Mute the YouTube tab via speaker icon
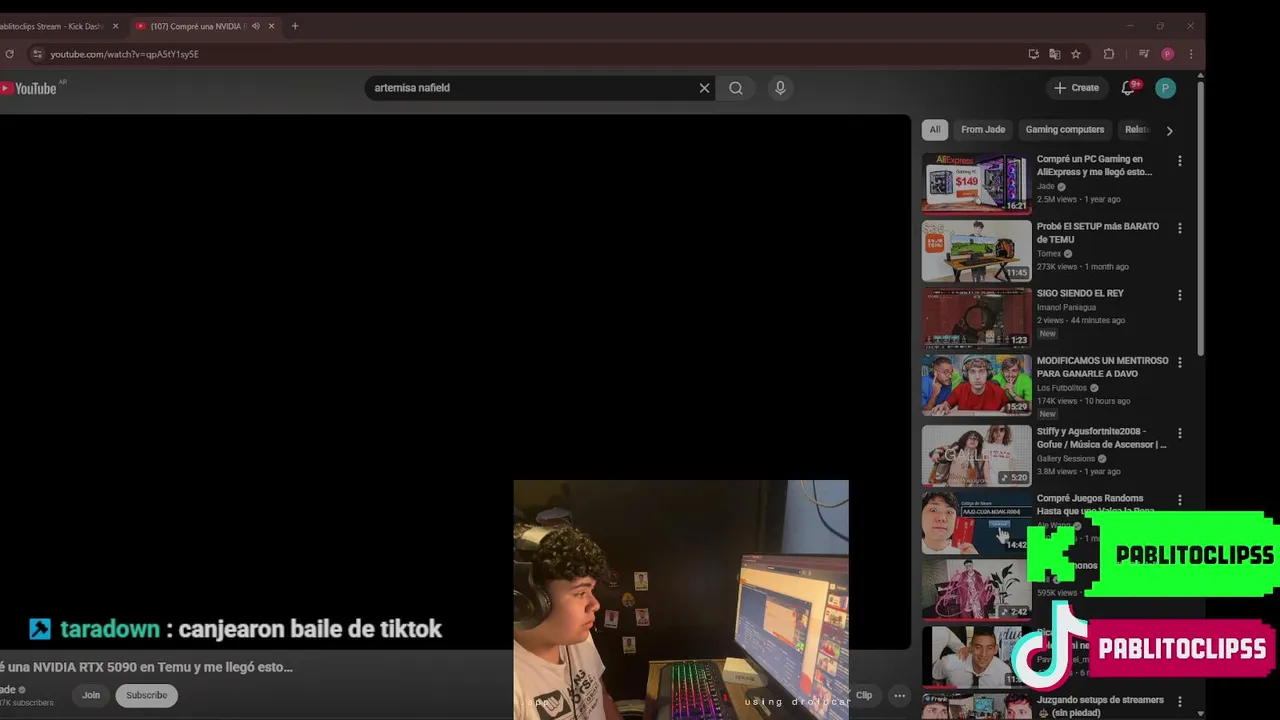 256,26
